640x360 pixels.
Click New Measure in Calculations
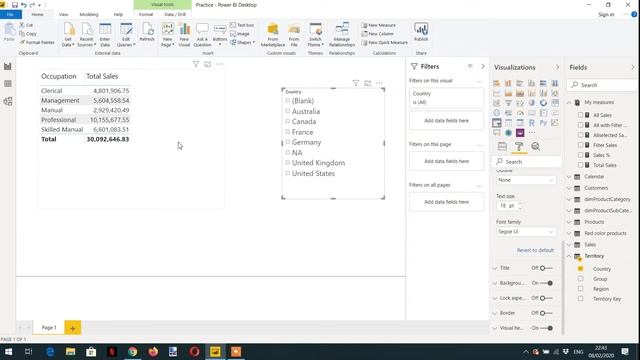tap(378, 25)
